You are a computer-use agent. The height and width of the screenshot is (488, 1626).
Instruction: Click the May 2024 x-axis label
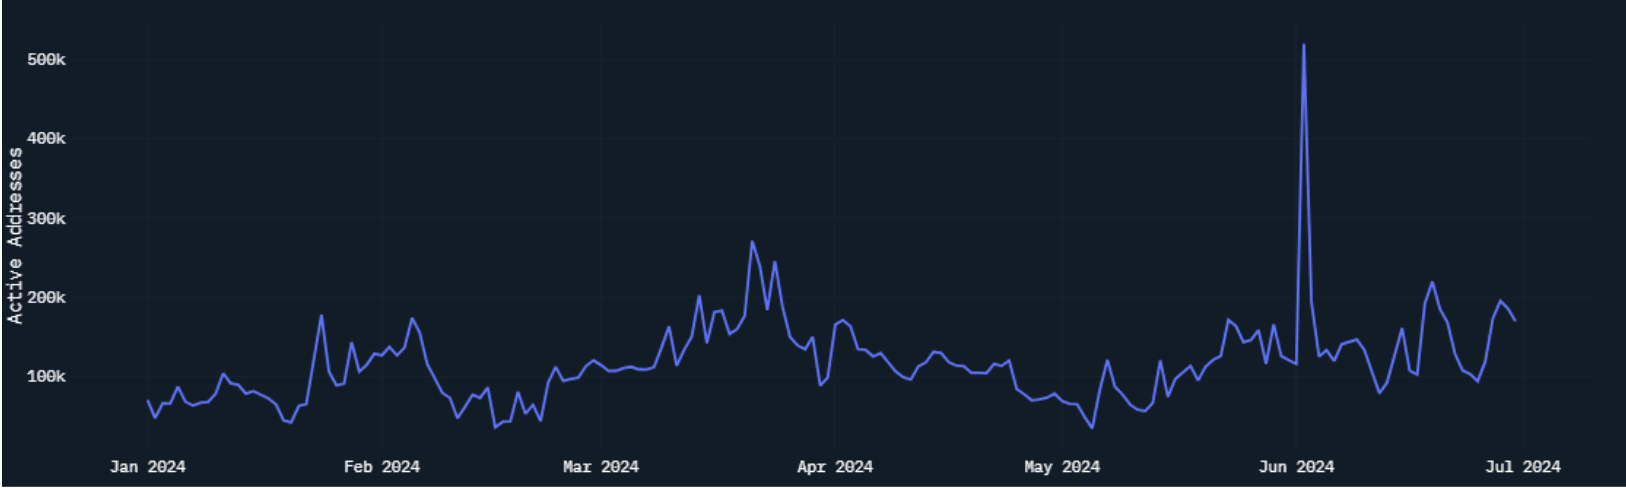1061,467
